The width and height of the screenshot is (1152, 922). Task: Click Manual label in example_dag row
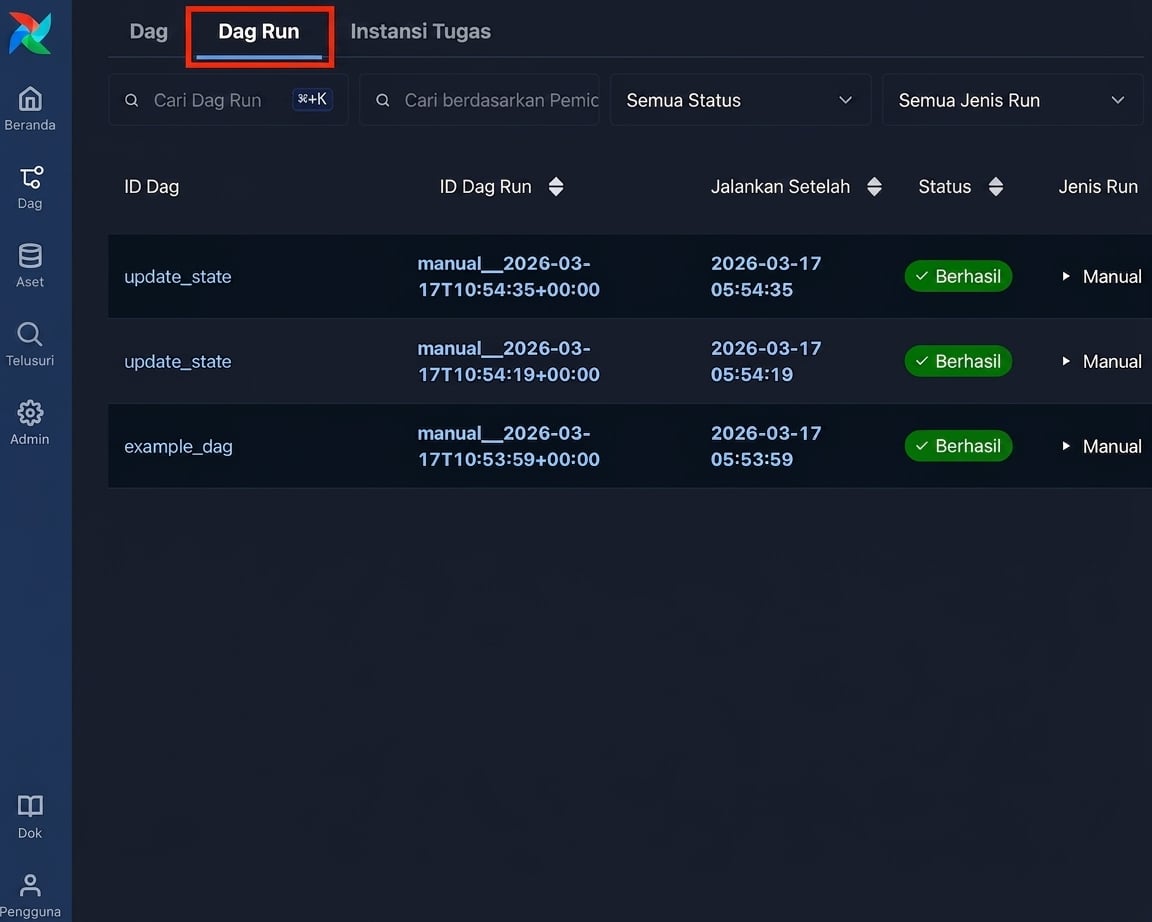(1112, 447)
